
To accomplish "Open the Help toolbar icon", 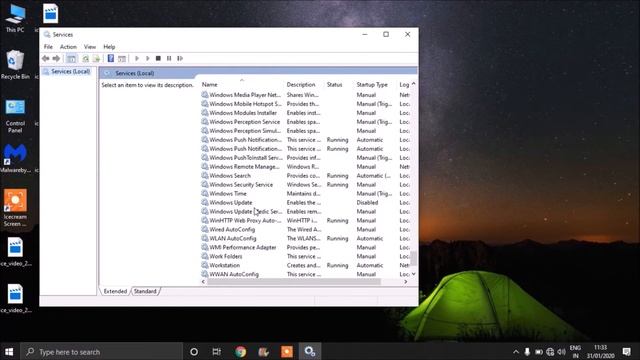I will pos(111,58).
